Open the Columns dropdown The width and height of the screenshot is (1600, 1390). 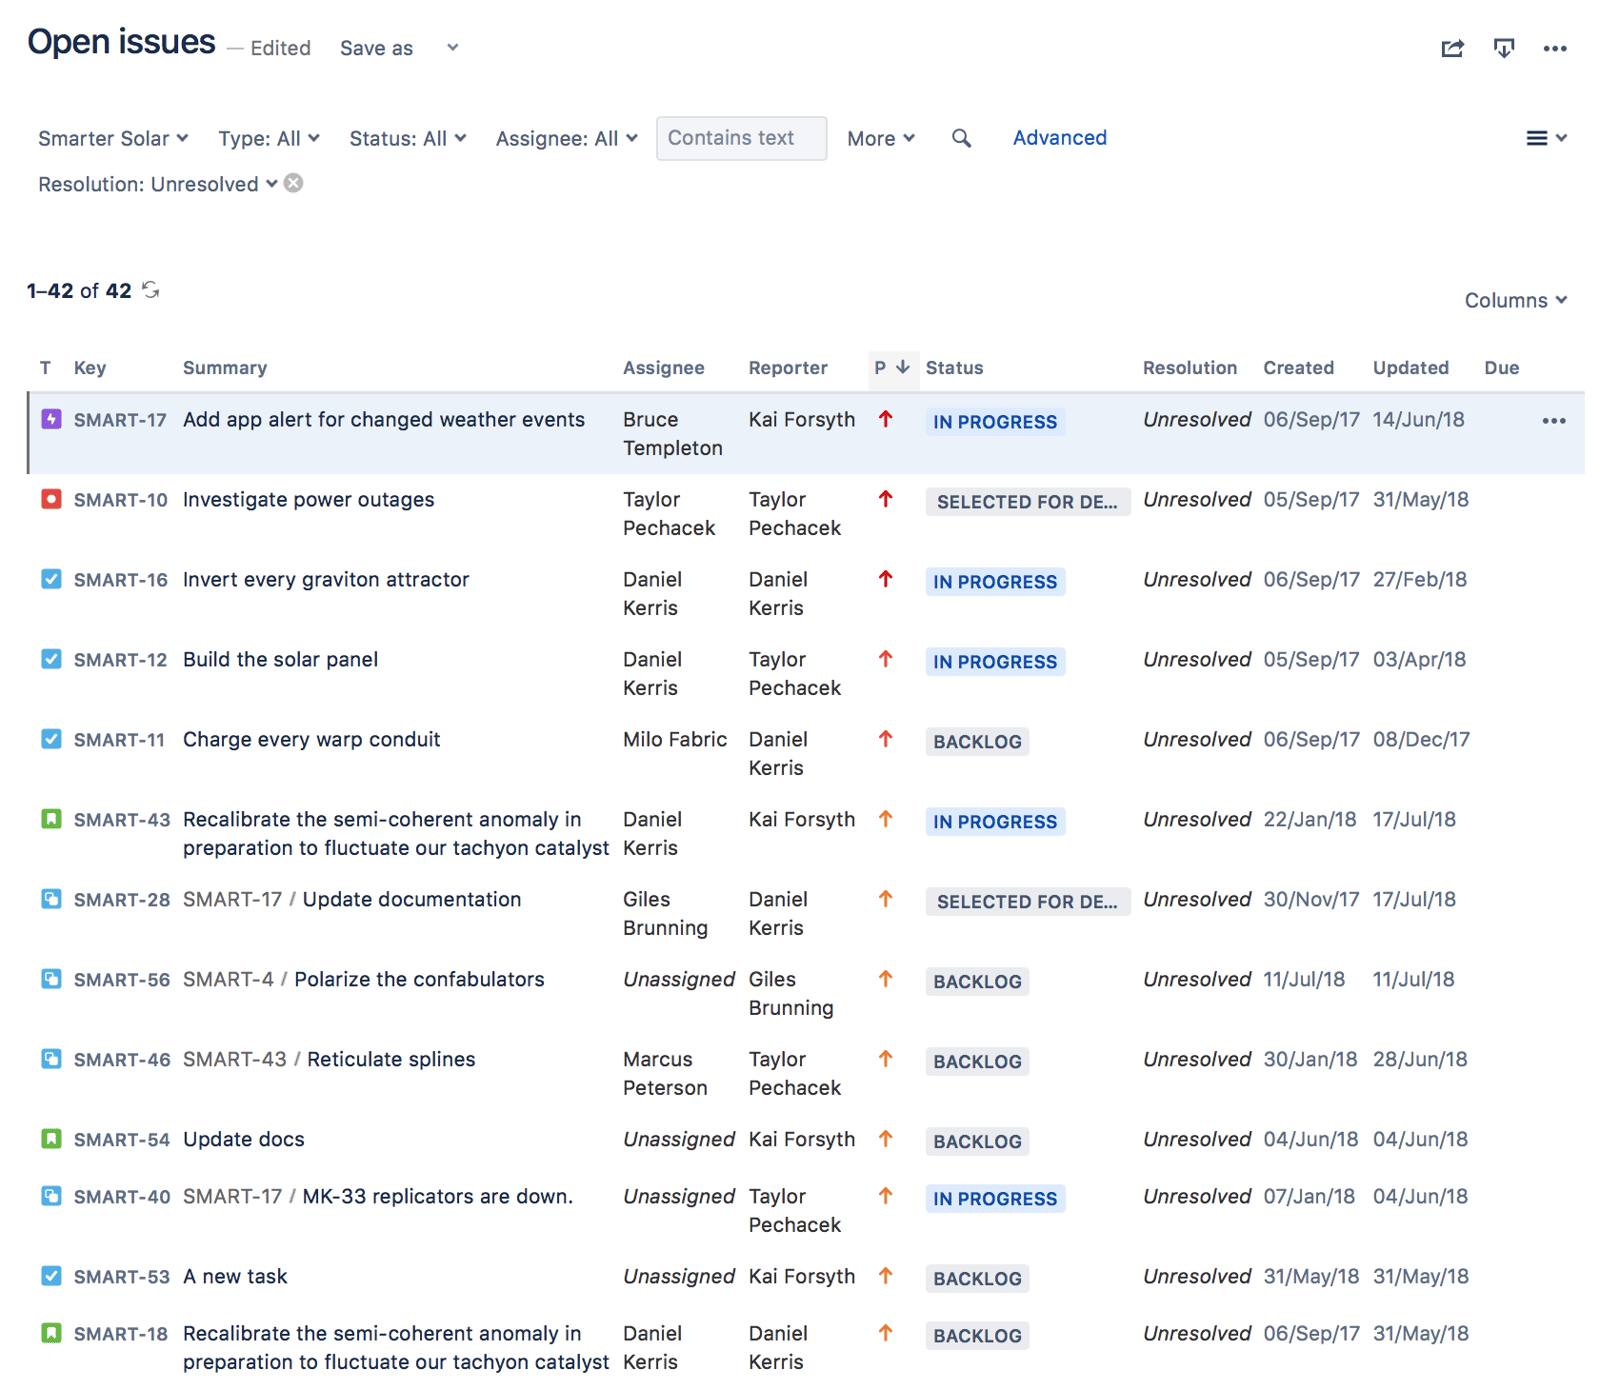pos(1514,300)
